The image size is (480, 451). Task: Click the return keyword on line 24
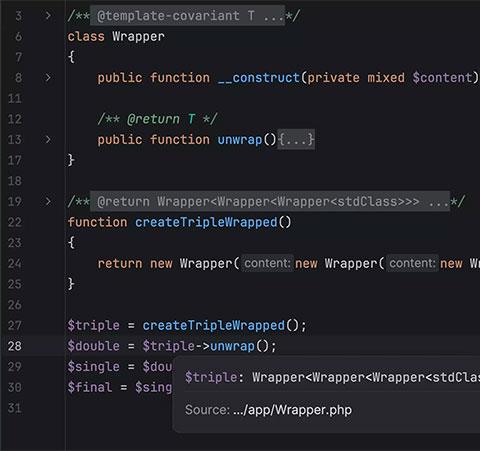click(x=120, y=264)
